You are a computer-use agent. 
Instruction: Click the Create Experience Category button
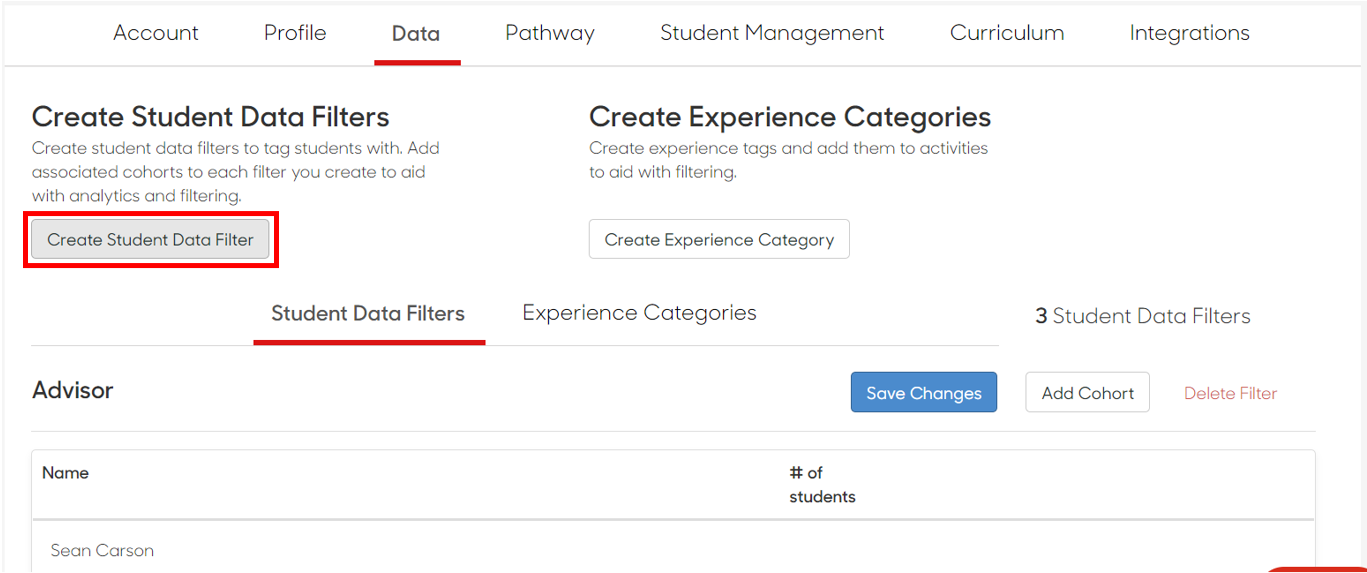(x=719, y=240)
